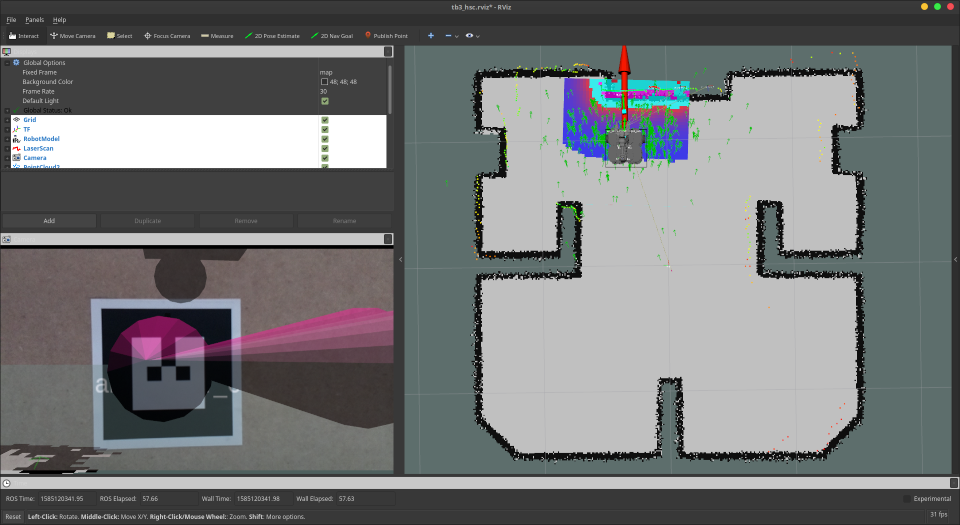
Task: Click the TF axes icon
Action: (x=17, y=129)
